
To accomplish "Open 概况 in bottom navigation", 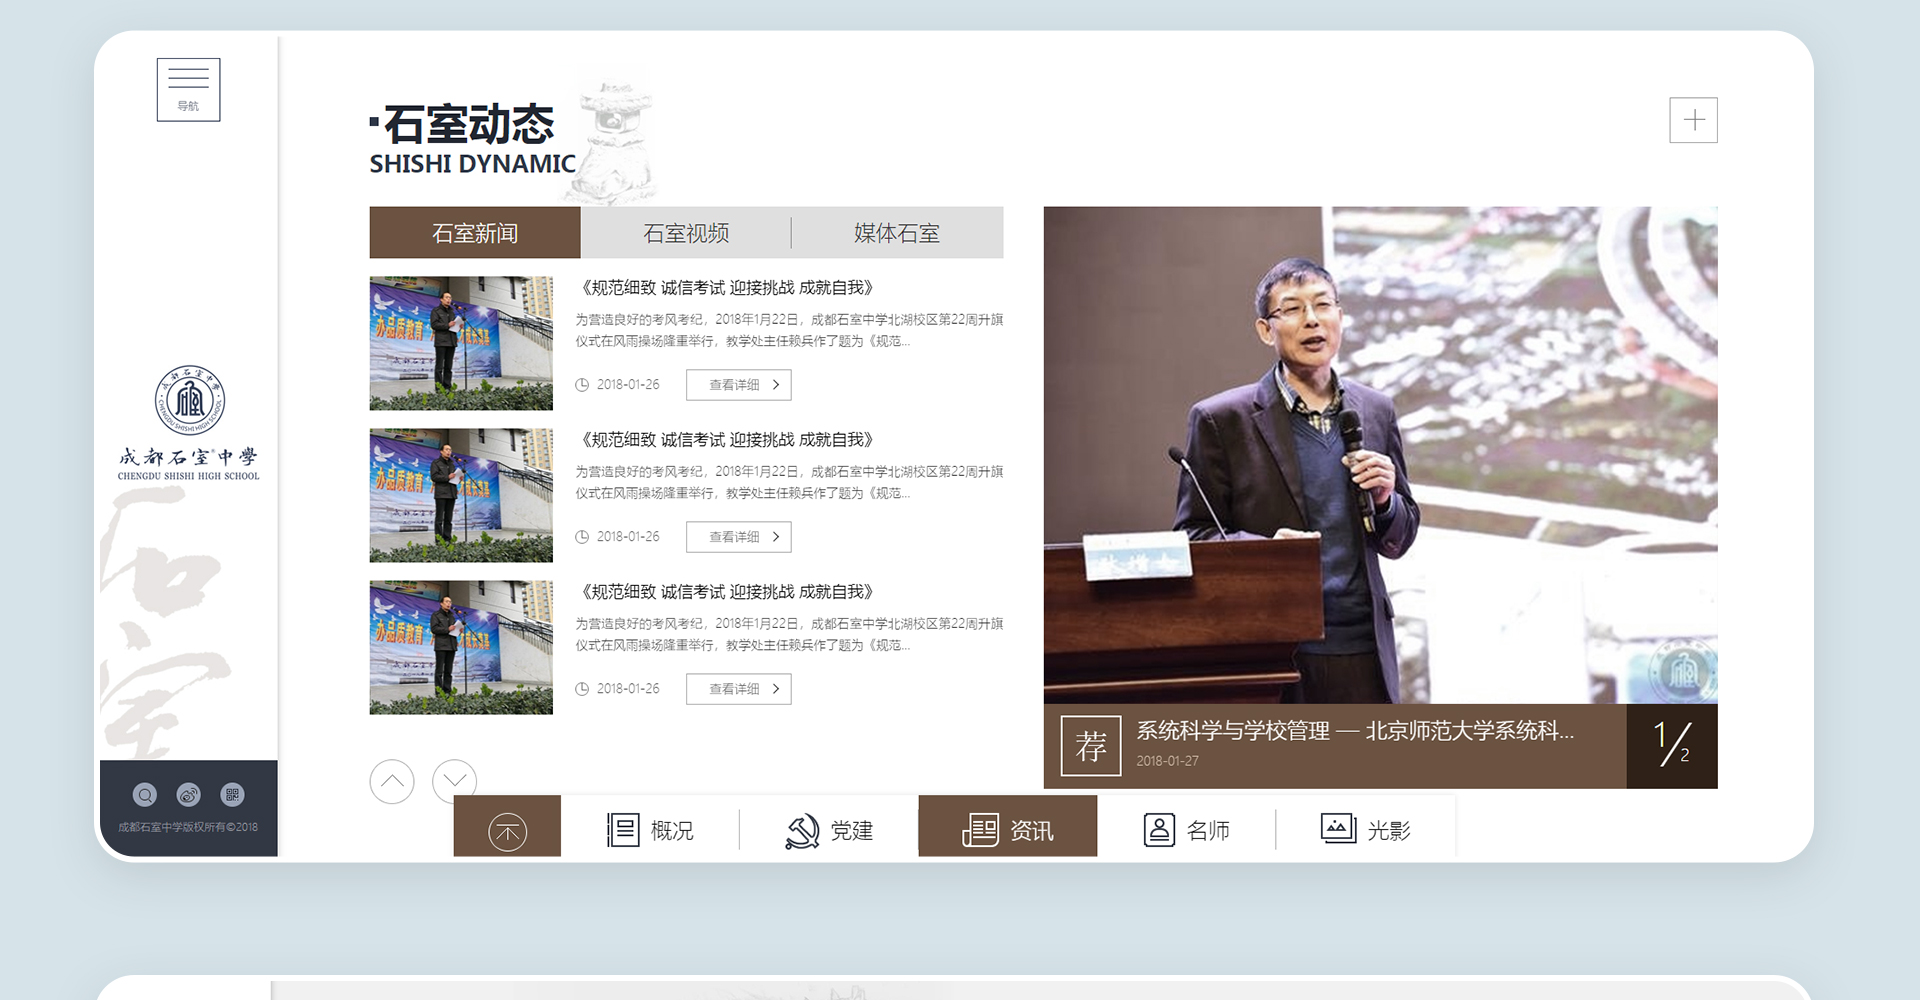I will [650, 830].
